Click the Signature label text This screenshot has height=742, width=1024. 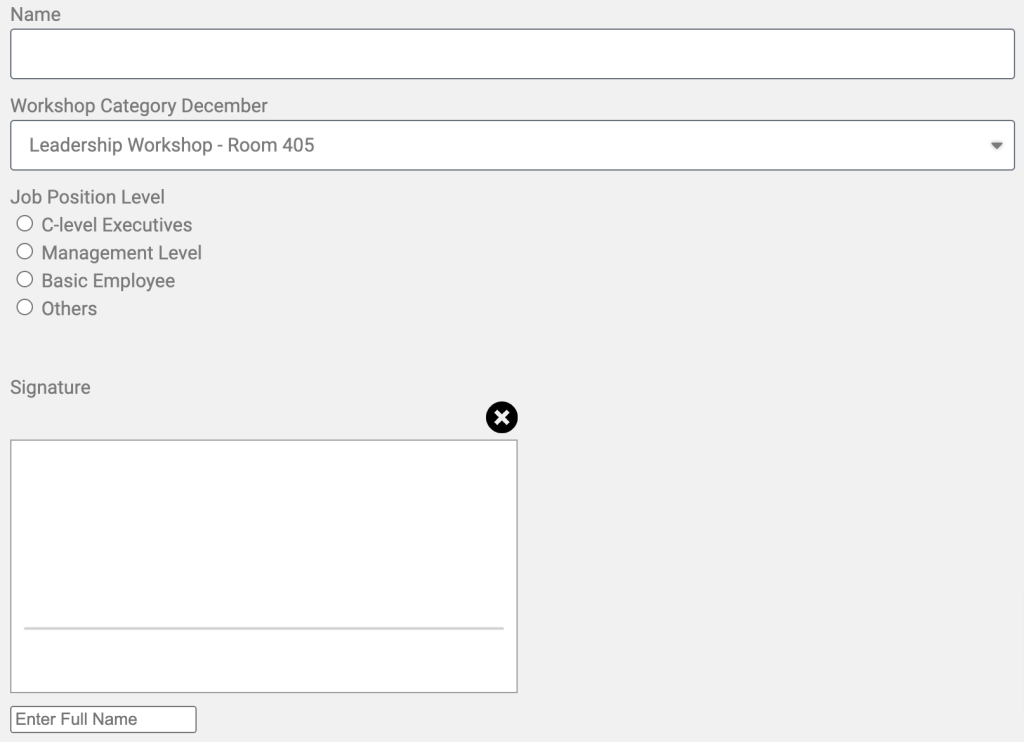(x=50, y=387)
